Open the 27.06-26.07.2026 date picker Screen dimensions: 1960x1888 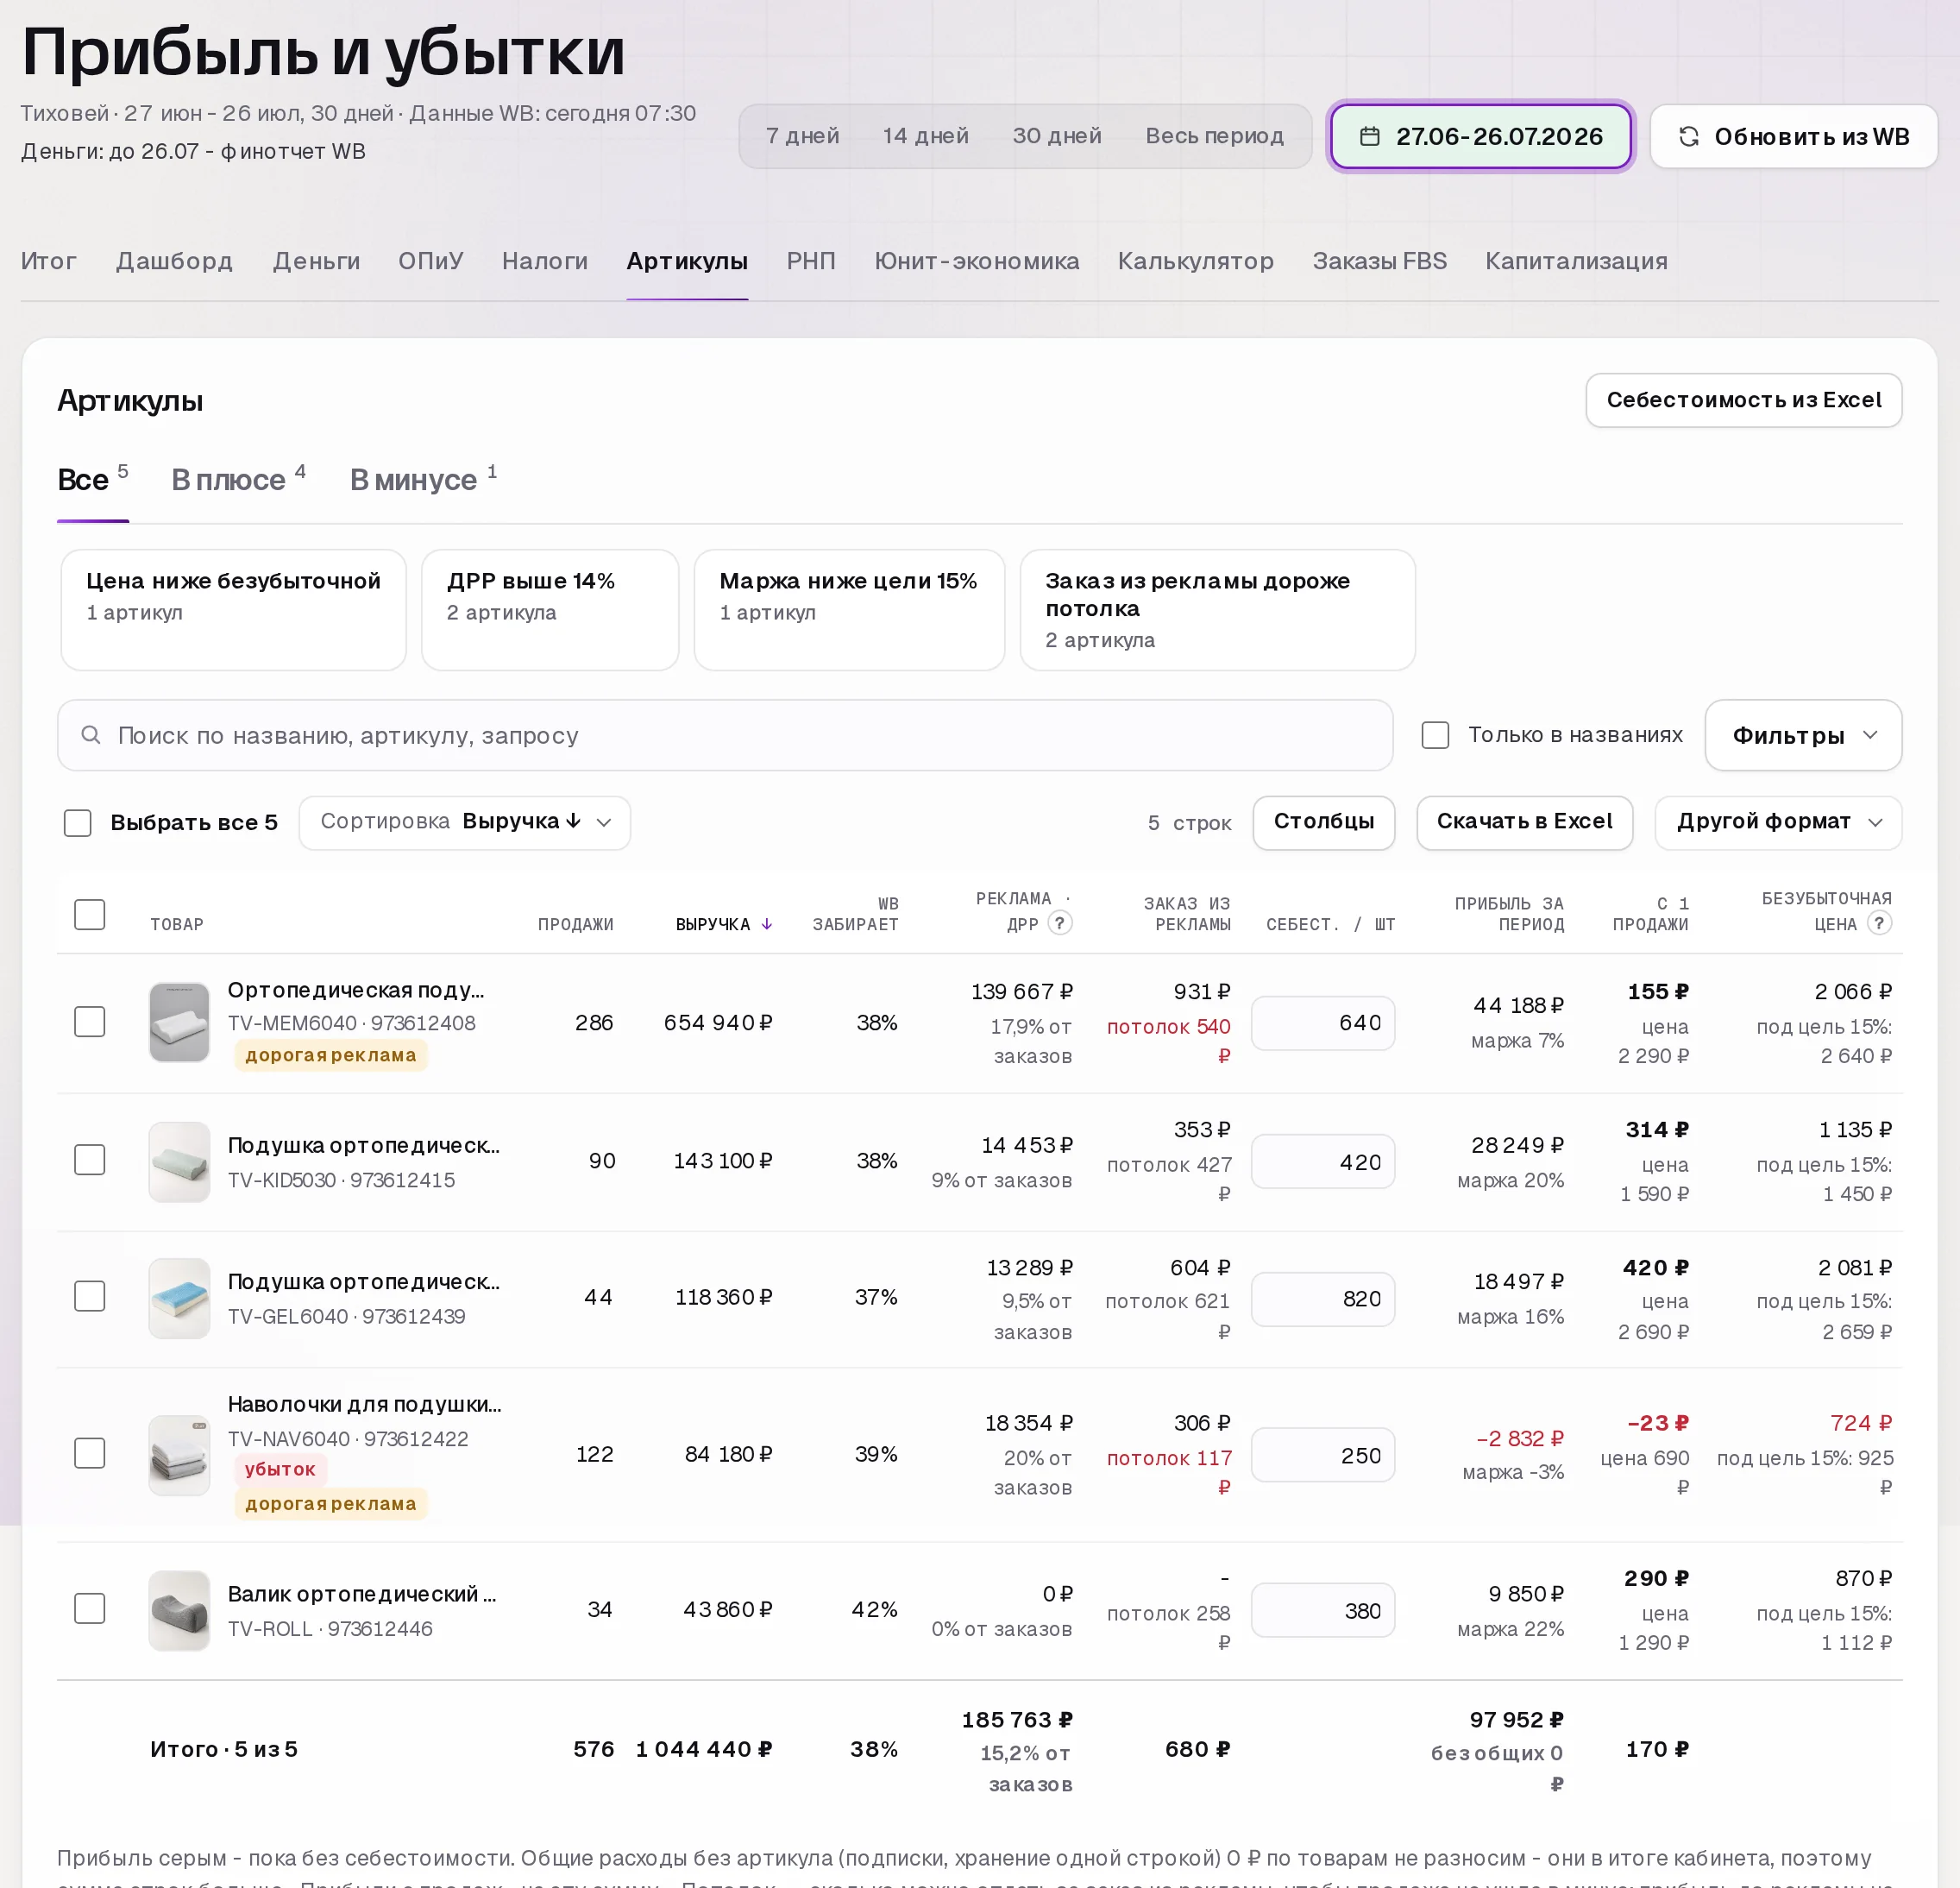(x=1481, y=136)
